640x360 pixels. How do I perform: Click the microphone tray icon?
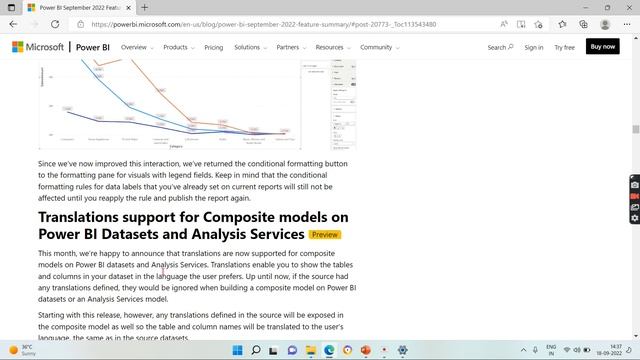coord(535,350)
